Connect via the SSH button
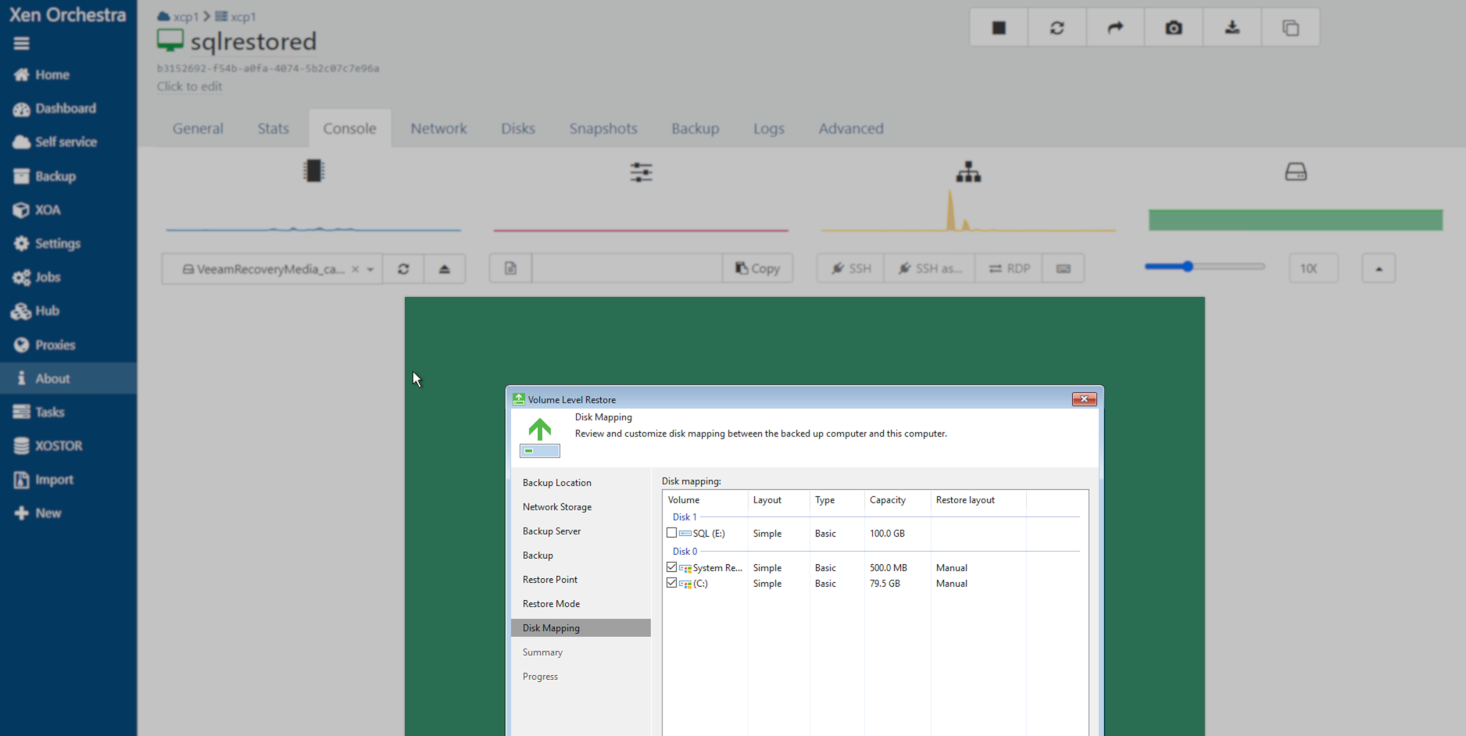1466x736 pixels. [x=850, y=269]
